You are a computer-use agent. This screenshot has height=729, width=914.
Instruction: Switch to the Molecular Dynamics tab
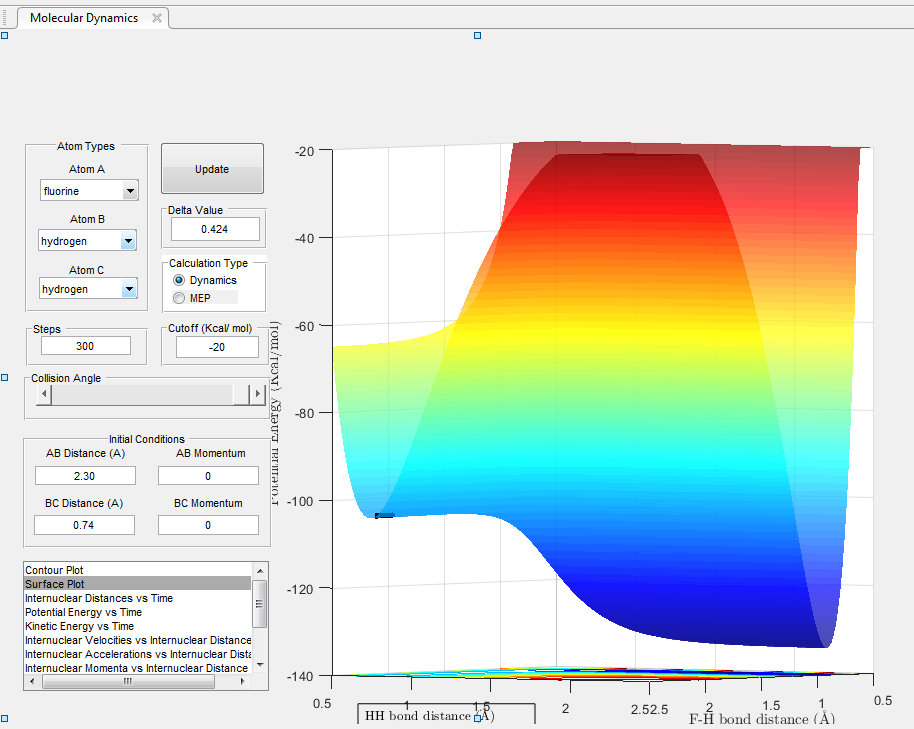(x=84, y=18)
